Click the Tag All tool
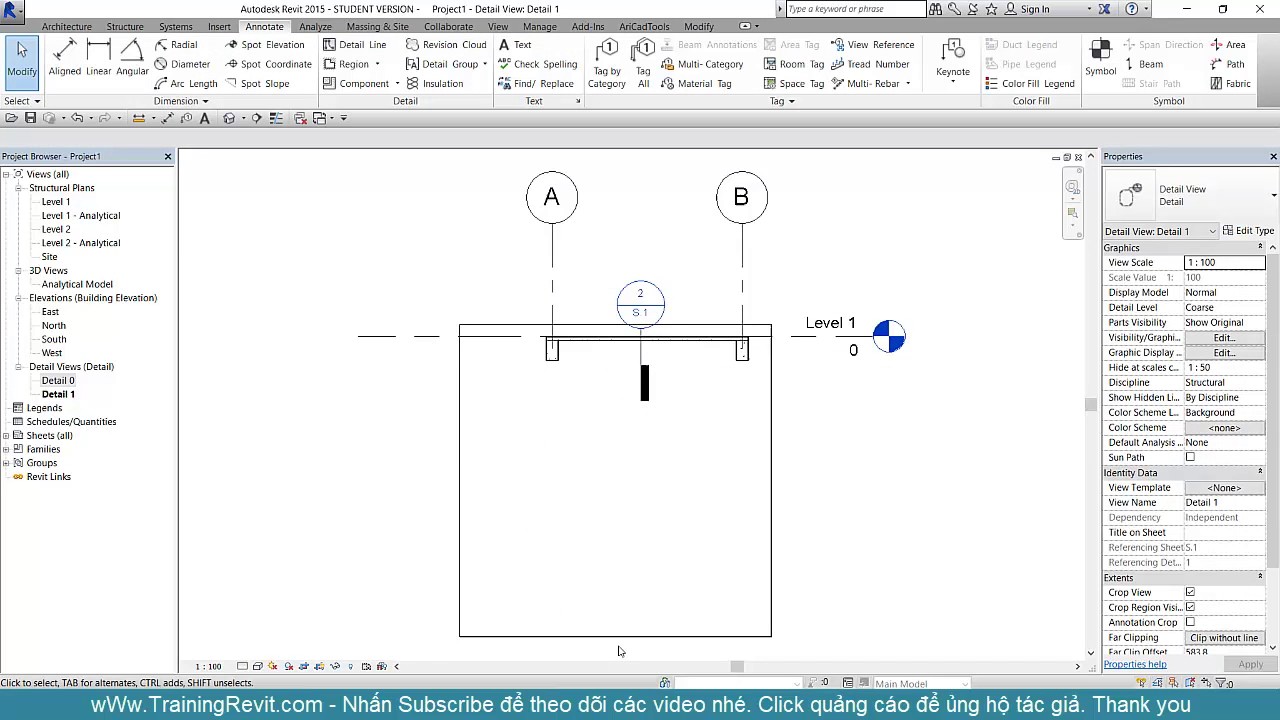Viewport: 1280px width, 720px height. [643, 64]
